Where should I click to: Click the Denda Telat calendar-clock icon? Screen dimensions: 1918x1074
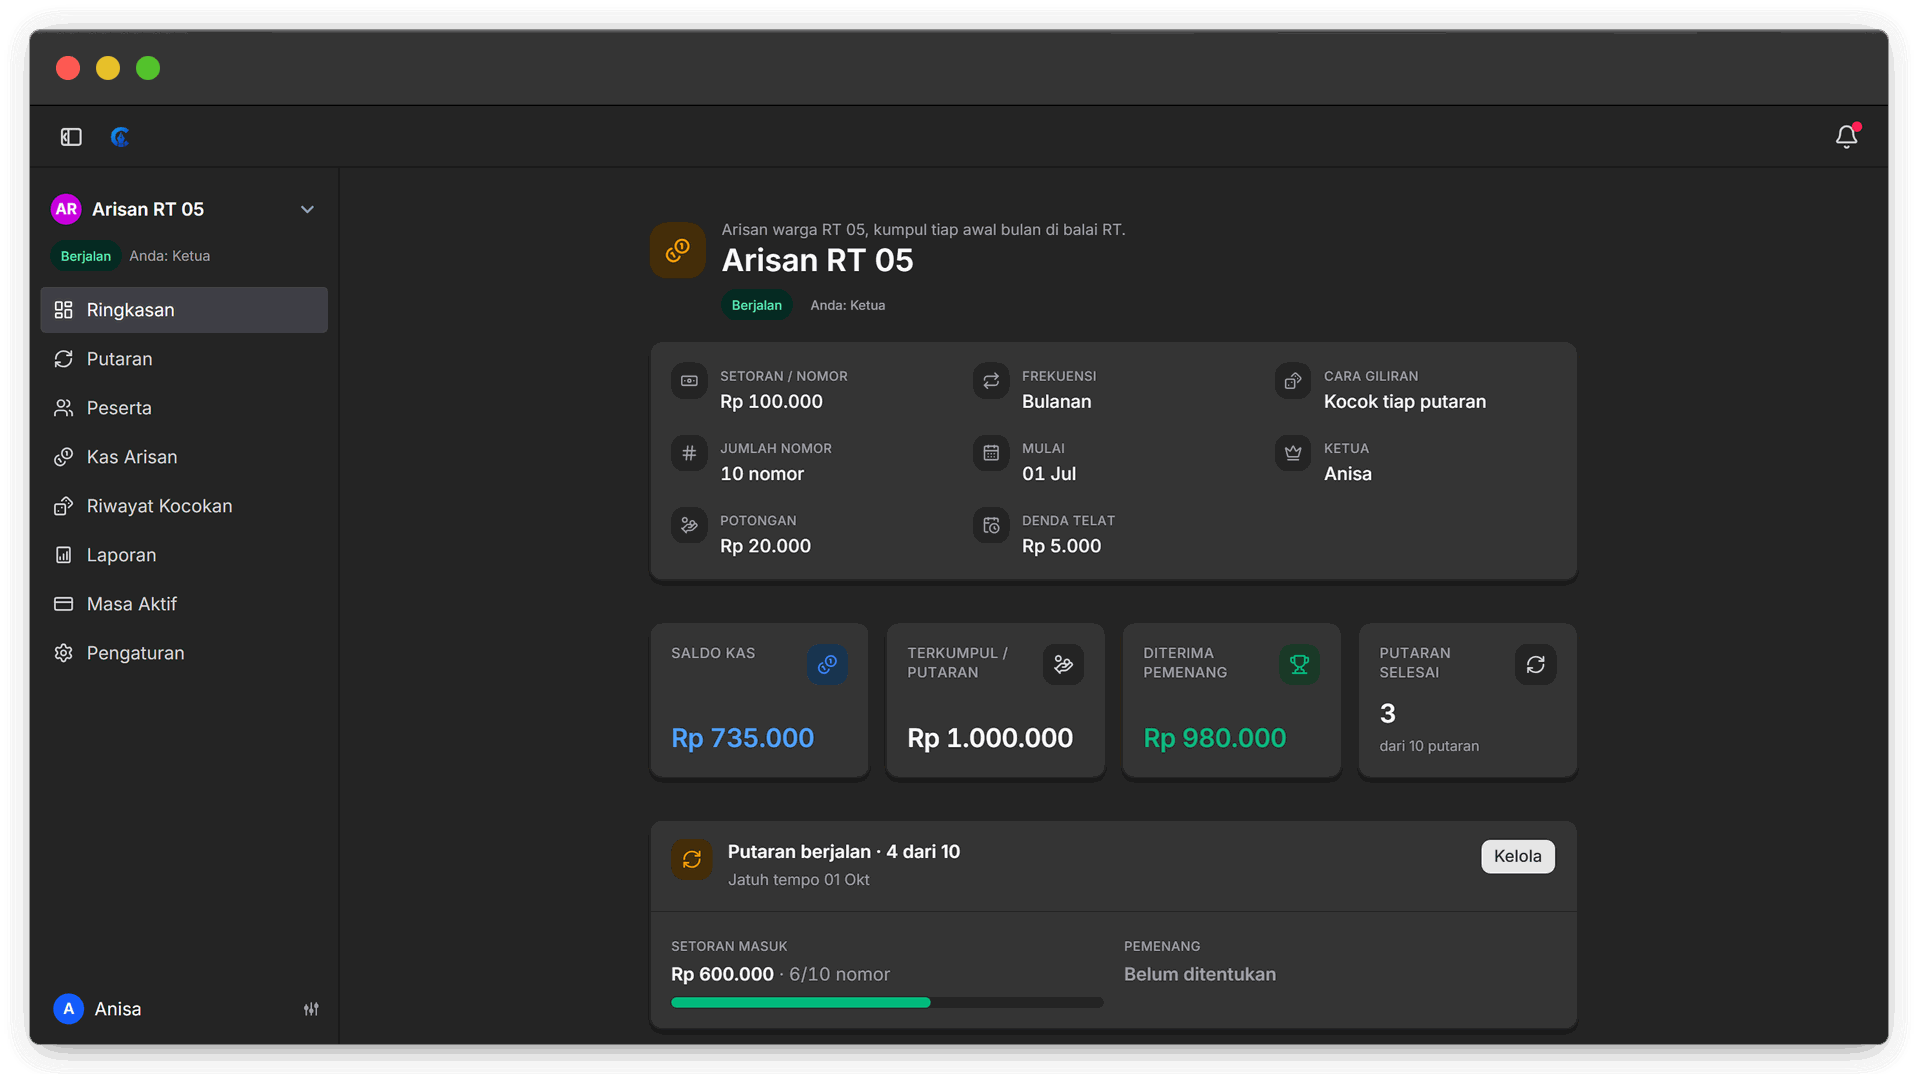coord(991,525)
